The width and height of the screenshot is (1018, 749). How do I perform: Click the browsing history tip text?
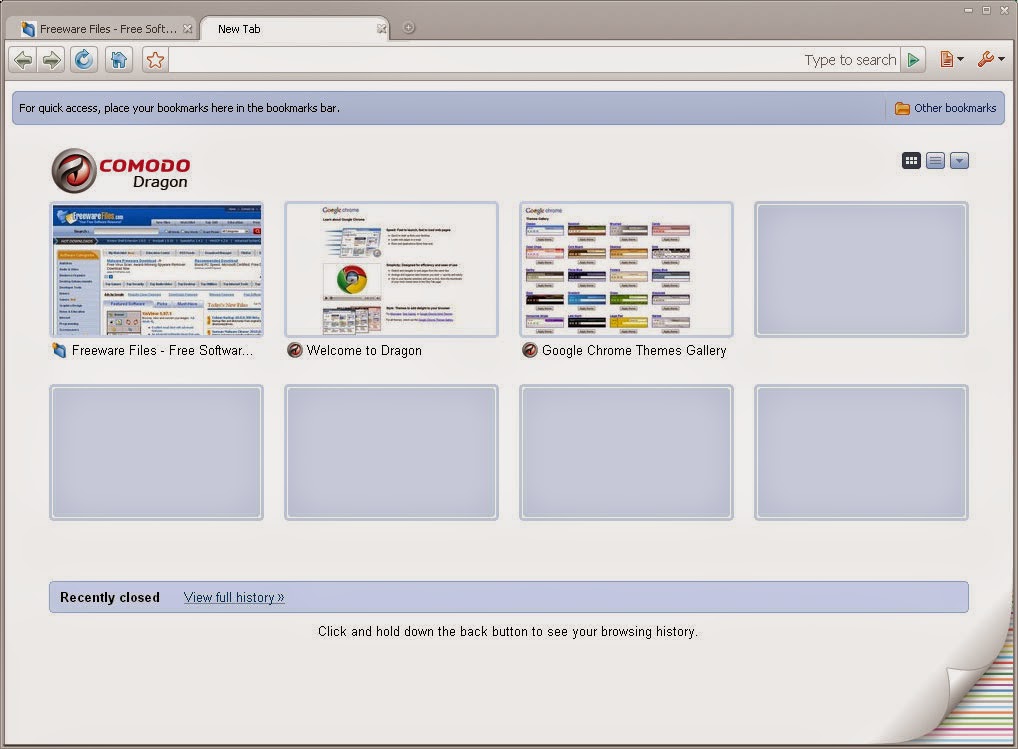pos(508,632)
